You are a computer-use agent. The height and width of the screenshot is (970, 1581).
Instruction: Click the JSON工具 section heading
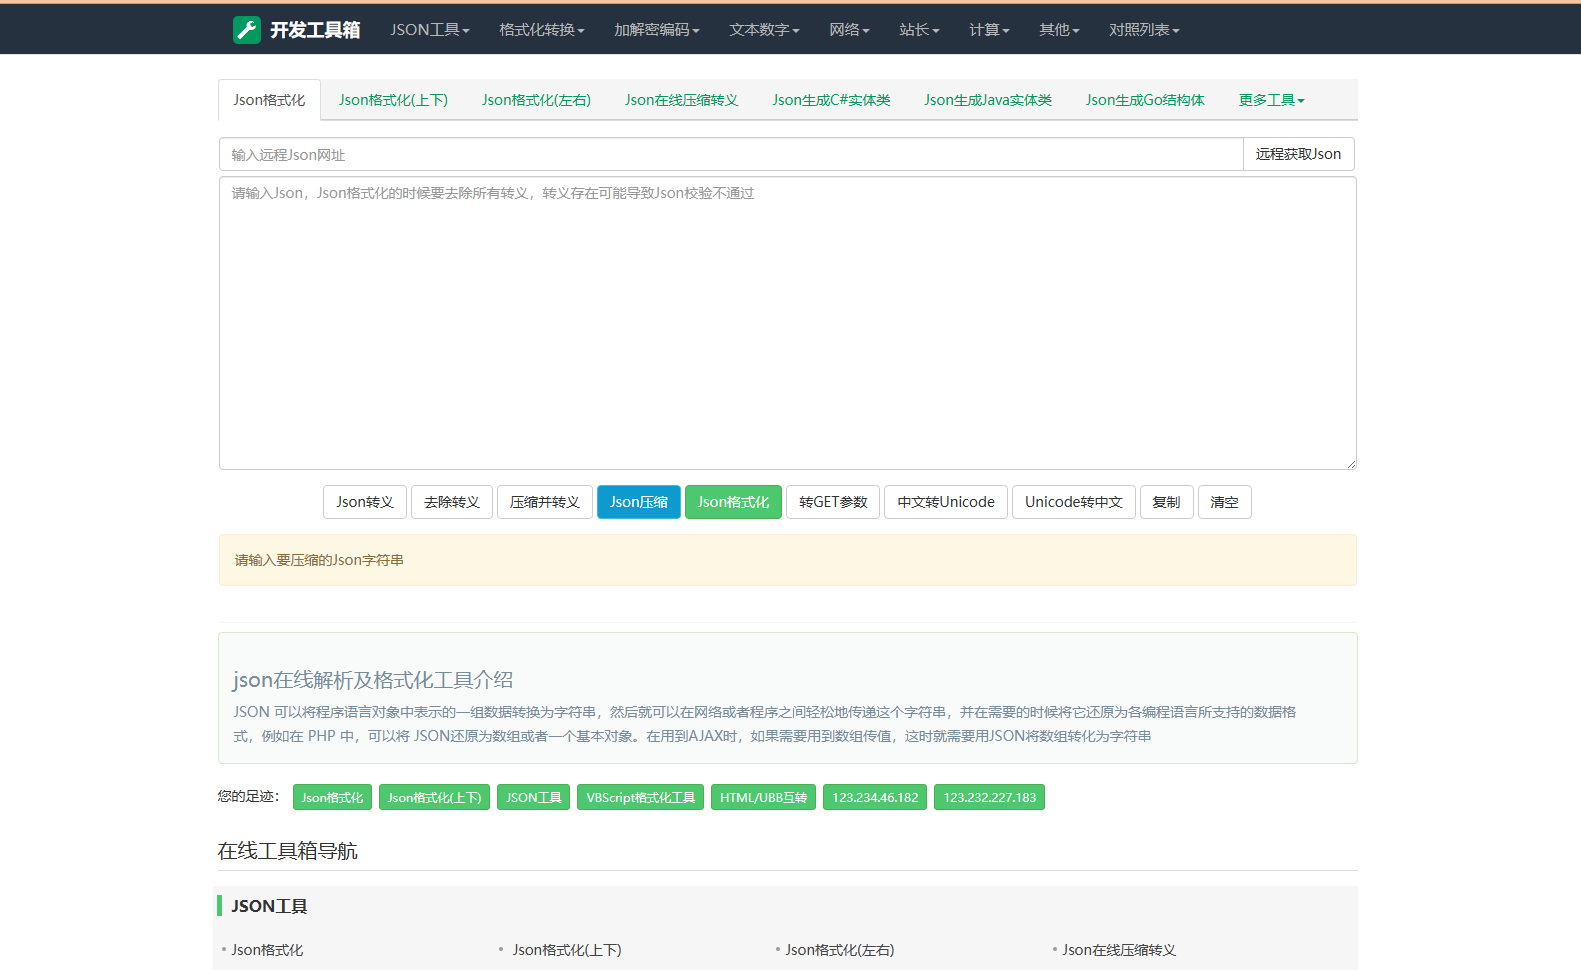click(269, 906)
